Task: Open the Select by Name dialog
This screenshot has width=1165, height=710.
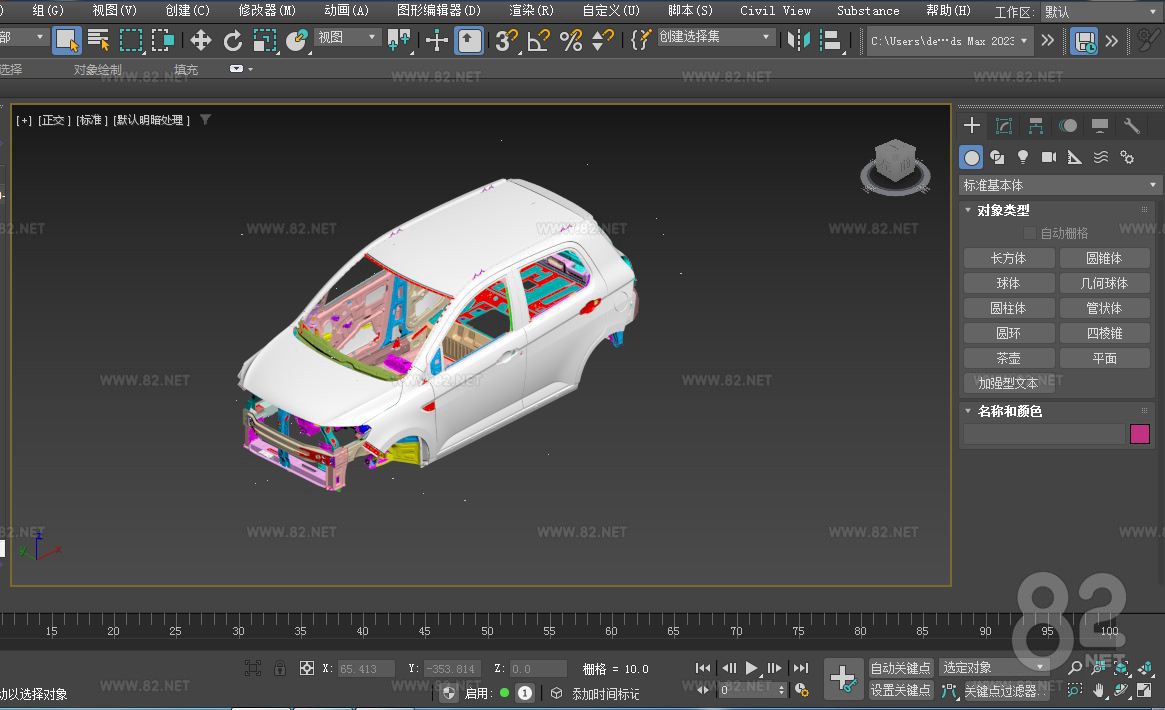Action: [99, 41]
